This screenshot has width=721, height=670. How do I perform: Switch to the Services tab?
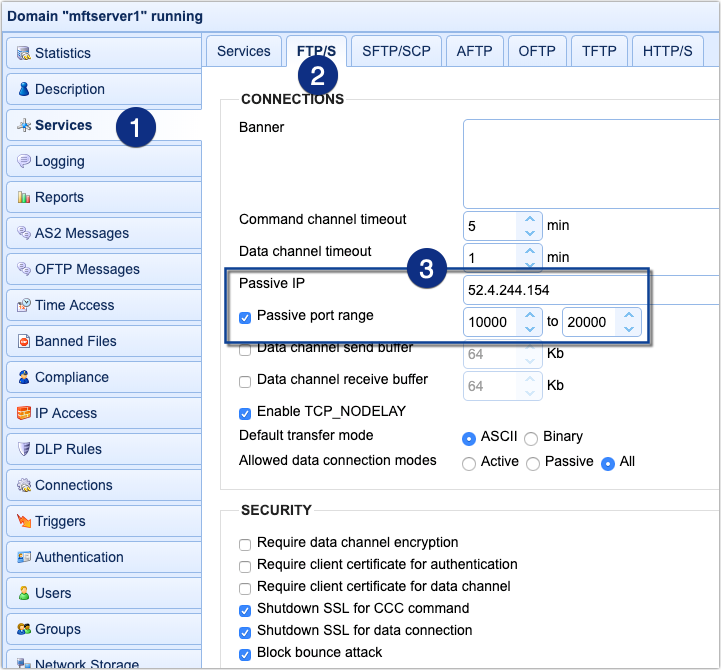(x=244, y=51)
